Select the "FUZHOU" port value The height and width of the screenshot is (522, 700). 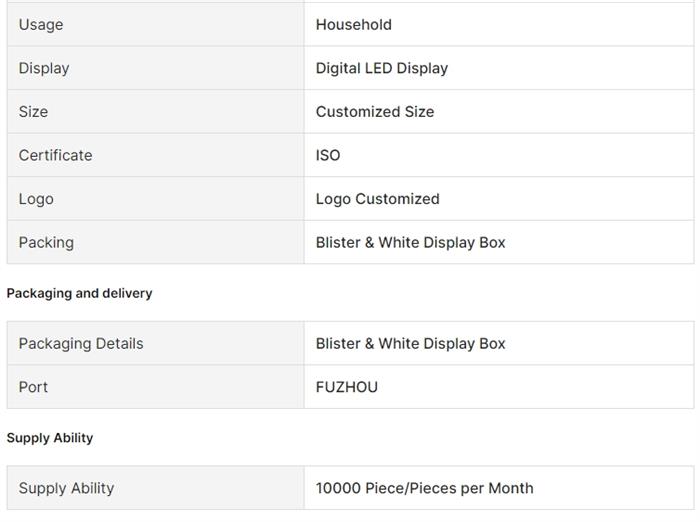(346, 387)
